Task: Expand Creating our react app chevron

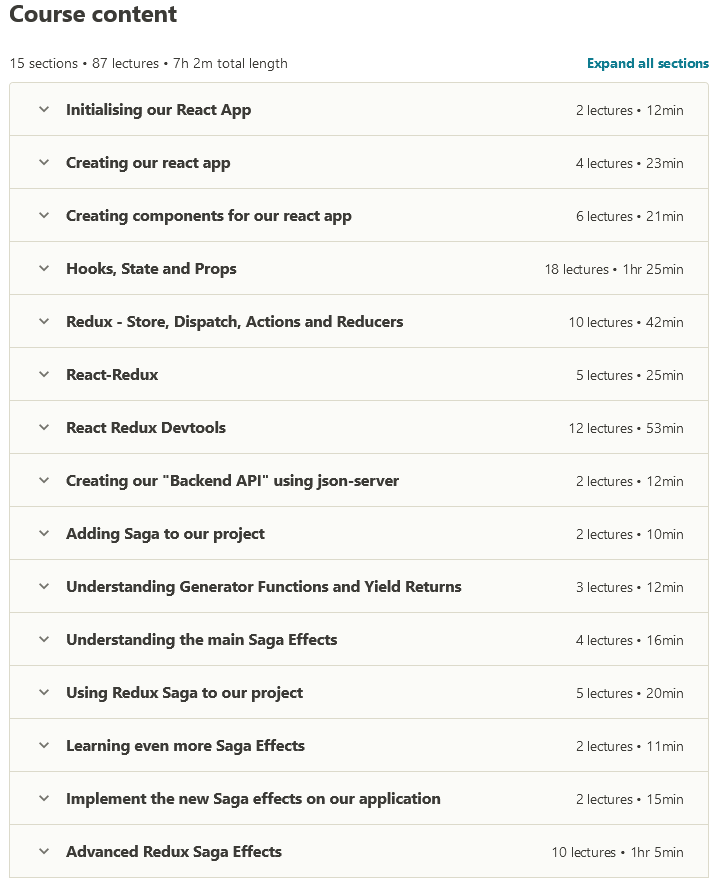Action: click(x=44, y=163)
